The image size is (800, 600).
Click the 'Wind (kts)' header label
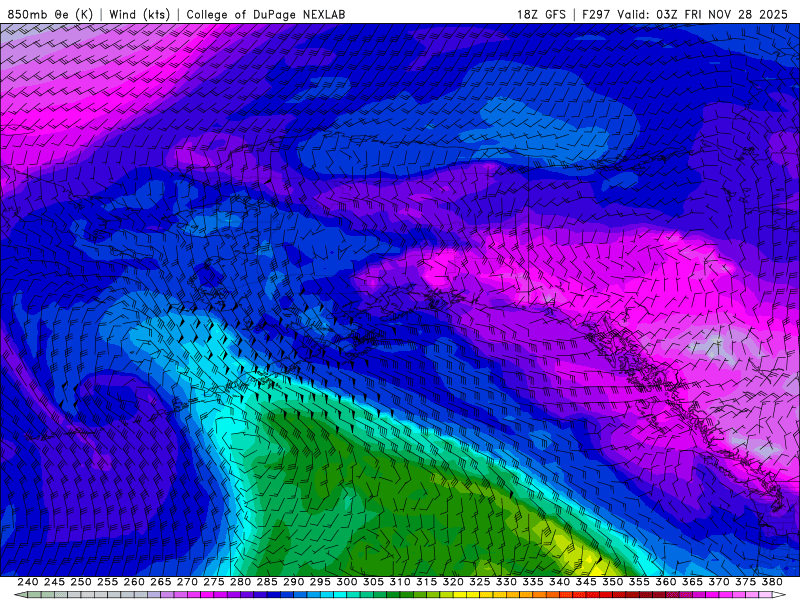point(139,14)
